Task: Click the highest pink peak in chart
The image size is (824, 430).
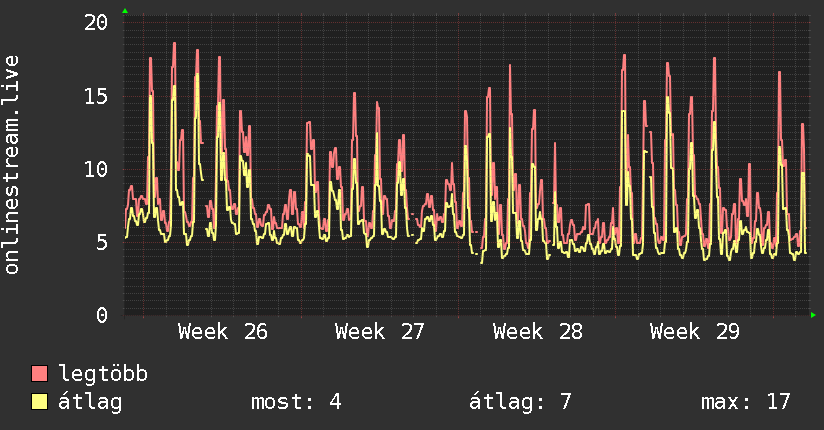Action: click(x=174, y=44)
